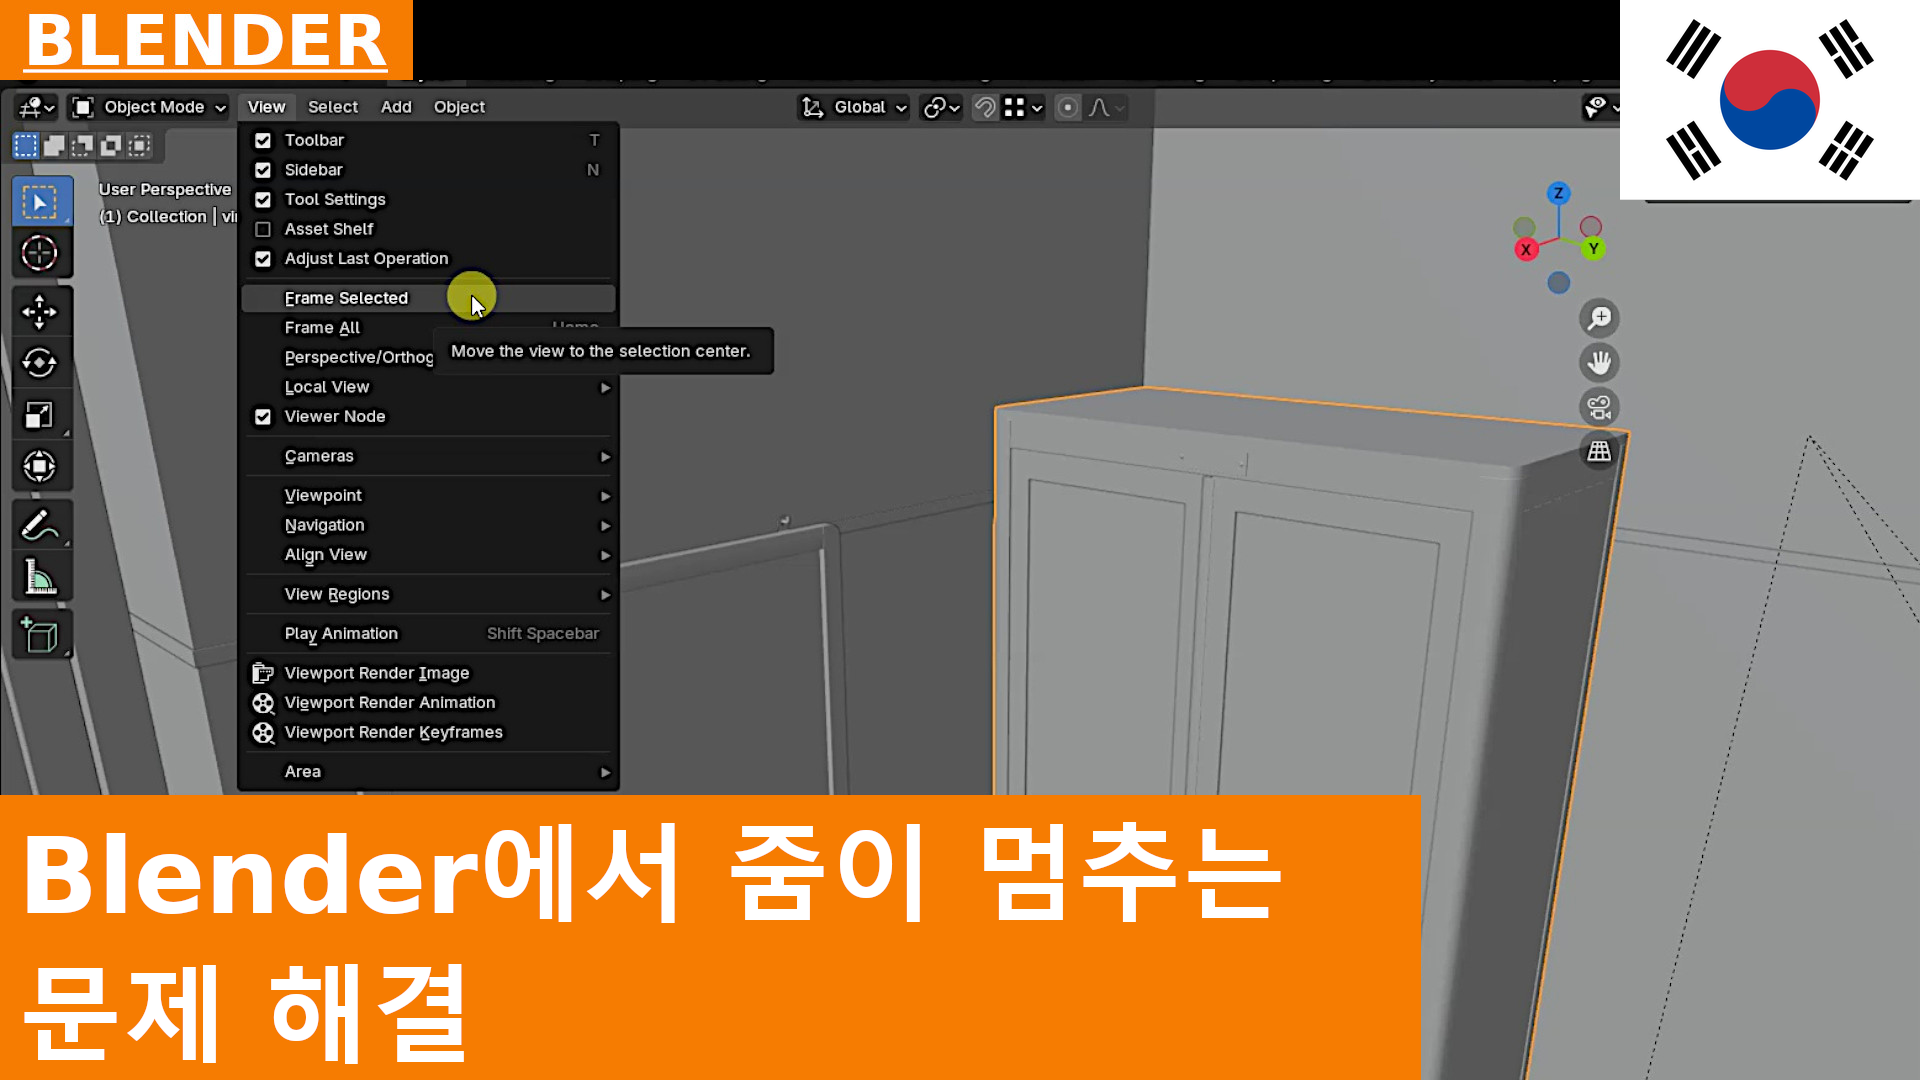Viewport: 1920px width, 1080px height.
Task: Click Play Animation menu entry
Action: pos(428,634)
